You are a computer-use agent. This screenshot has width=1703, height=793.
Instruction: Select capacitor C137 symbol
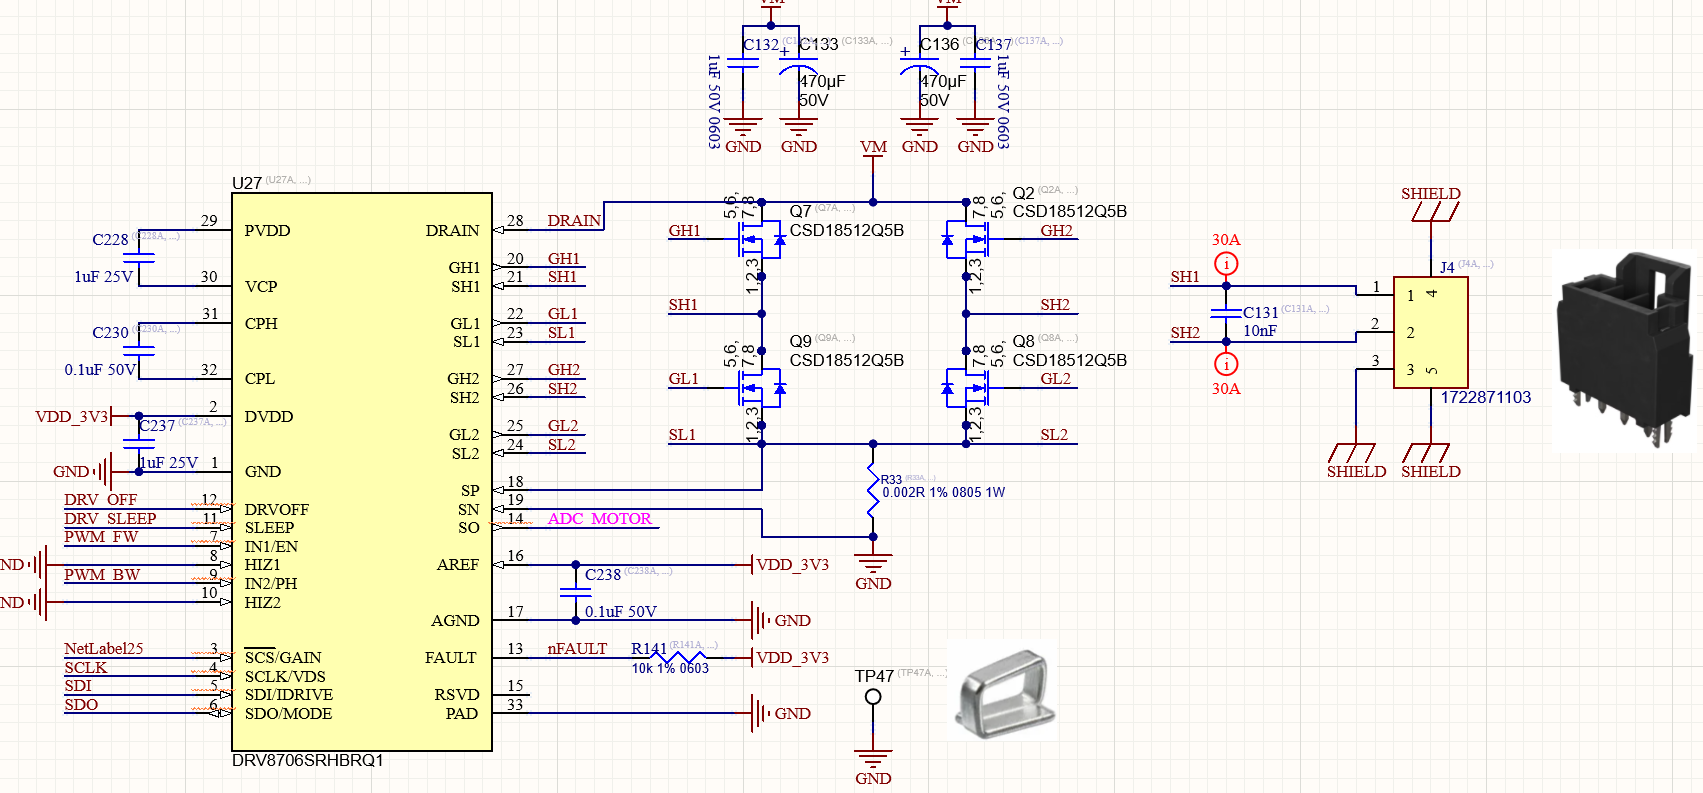coord(975,62)
